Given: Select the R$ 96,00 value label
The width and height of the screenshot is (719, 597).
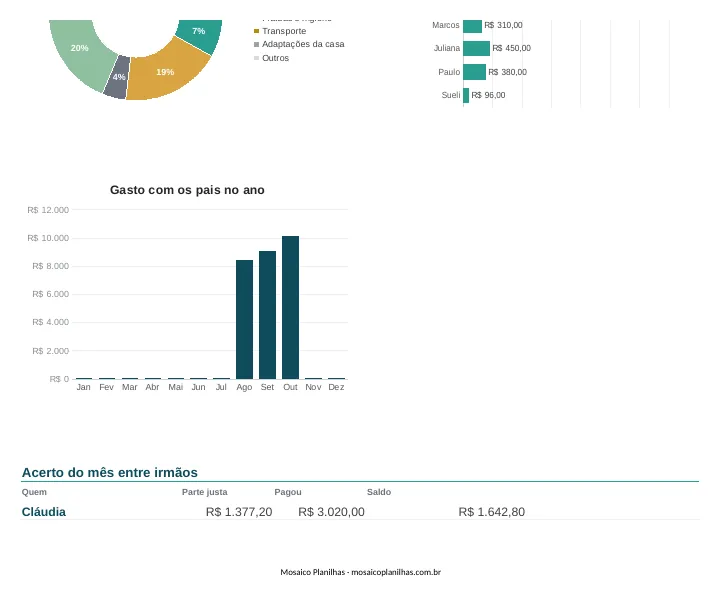Looking at the screenshot, I should (x=488, y=95).
